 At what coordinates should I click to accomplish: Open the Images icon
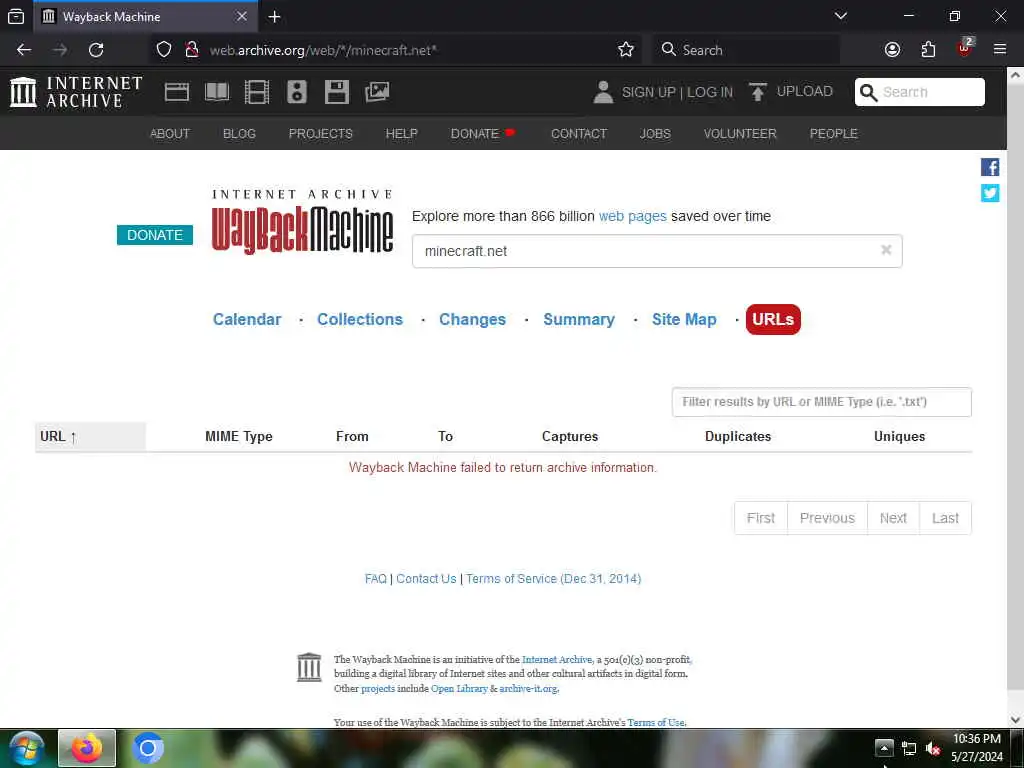pos(377,92)
